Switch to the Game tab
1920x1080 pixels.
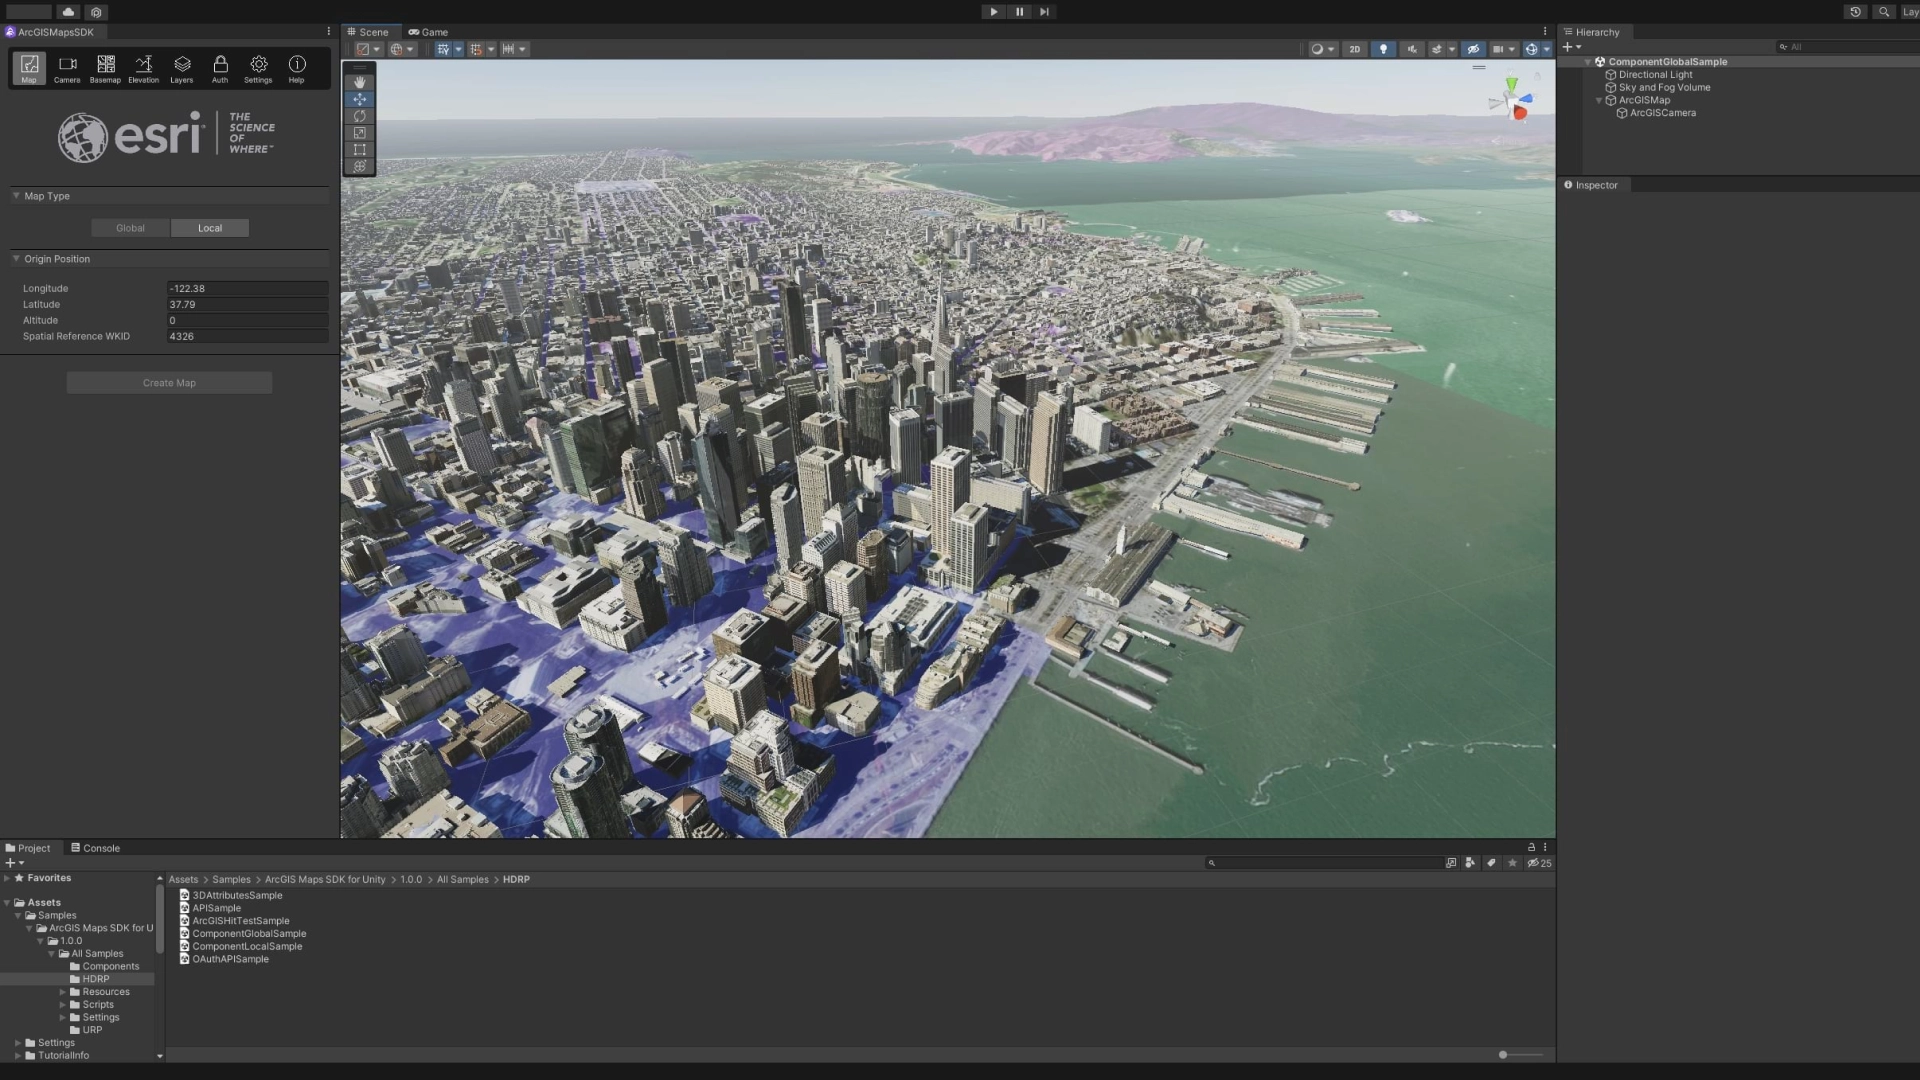(428, 32)
